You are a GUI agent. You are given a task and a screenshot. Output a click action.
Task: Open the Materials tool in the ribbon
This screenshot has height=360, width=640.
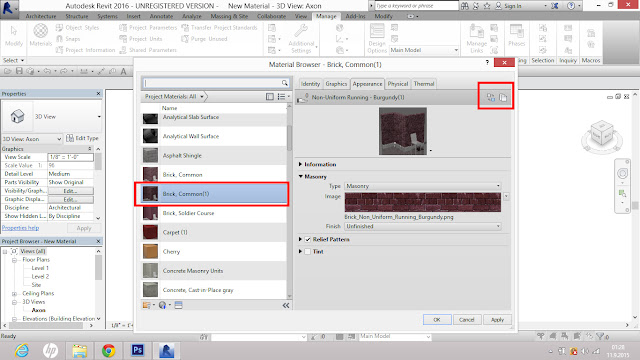click(x=40, y=35)
